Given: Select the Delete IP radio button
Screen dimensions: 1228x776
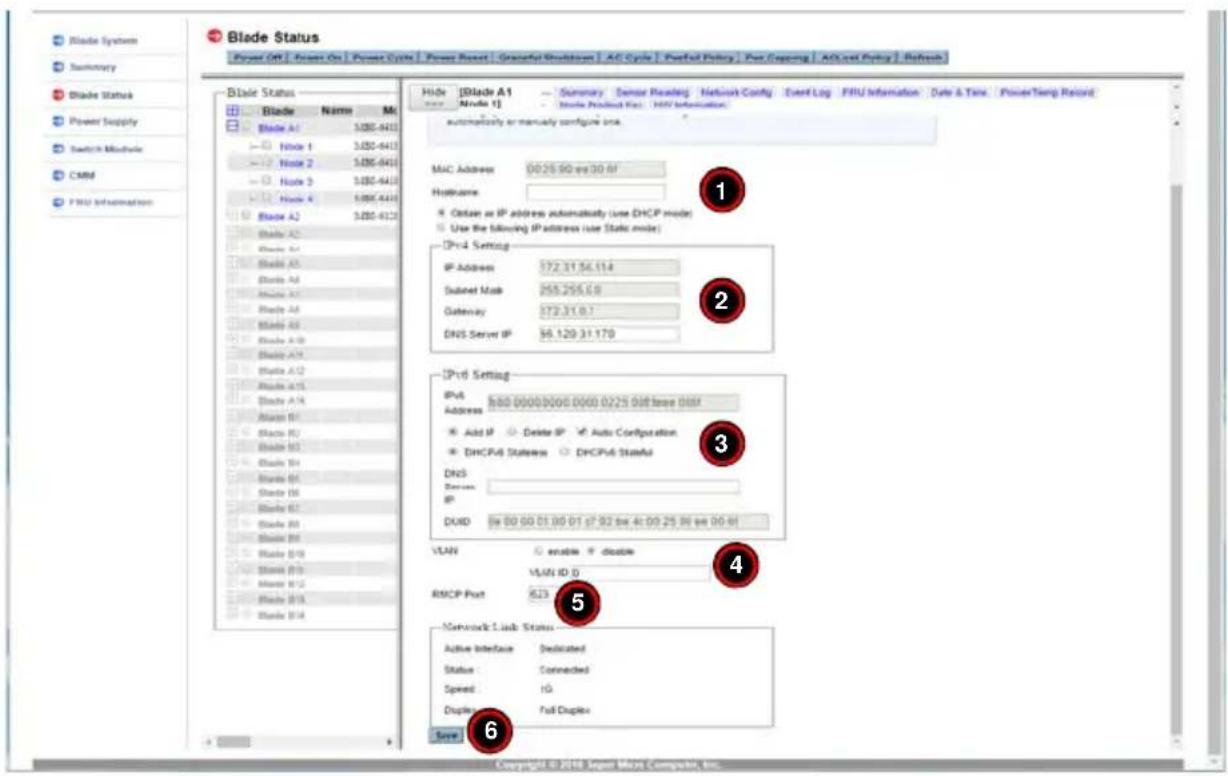Looking at the screenshot, I should click(512, 432).
